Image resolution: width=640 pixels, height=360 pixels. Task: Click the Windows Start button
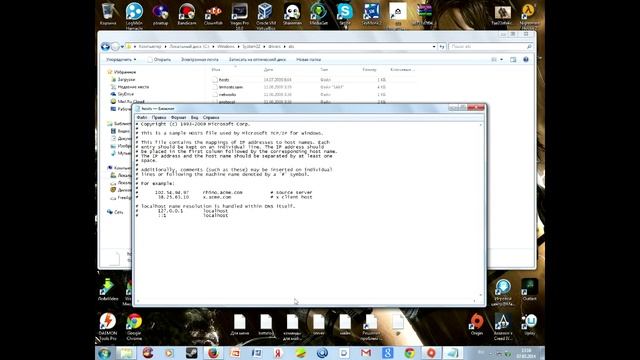[105, 353]
